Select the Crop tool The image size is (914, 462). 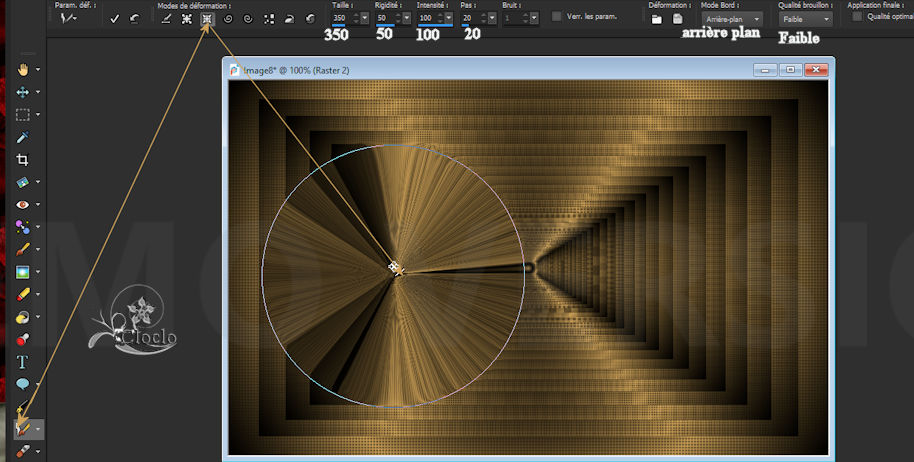pos(22,159)
